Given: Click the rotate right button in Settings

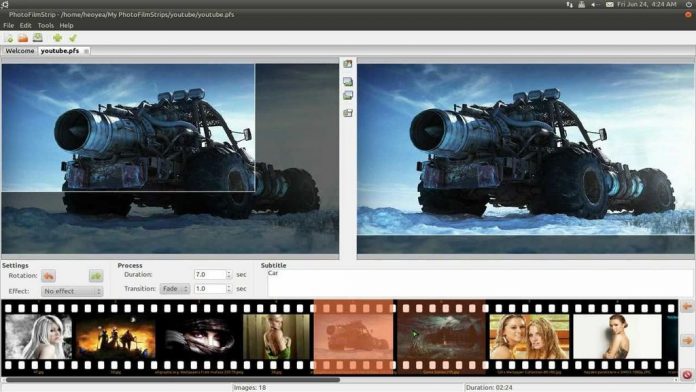Looking at the screenshot, I should coord(96,276).
